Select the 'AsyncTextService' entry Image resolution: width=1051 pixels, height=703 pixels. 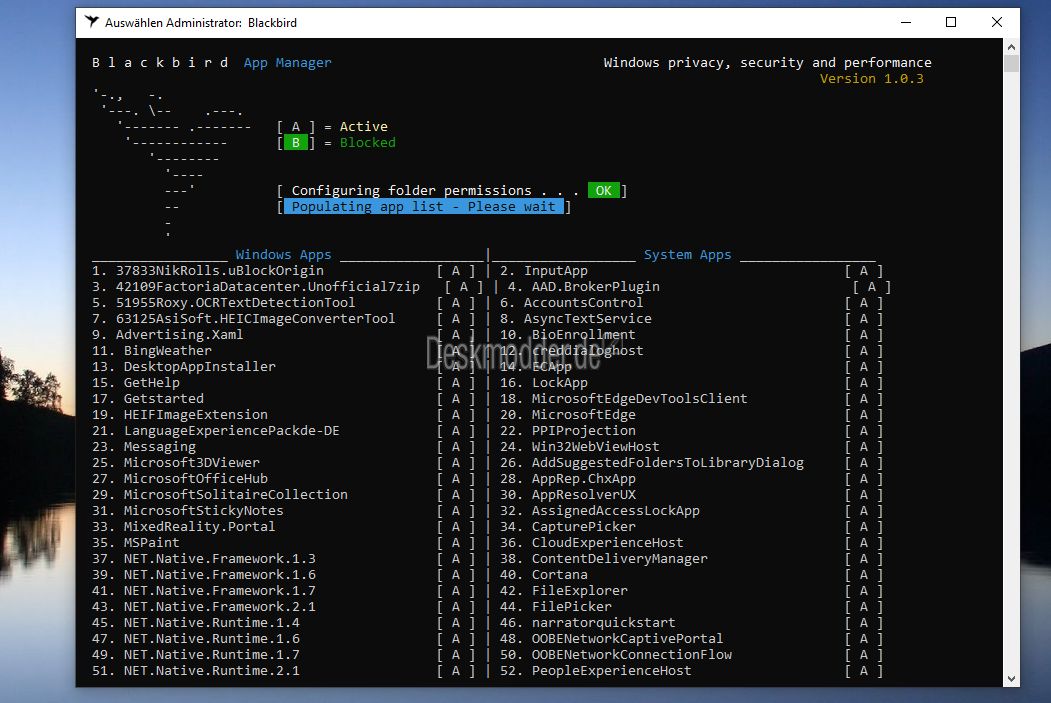[x=587, y=319]
